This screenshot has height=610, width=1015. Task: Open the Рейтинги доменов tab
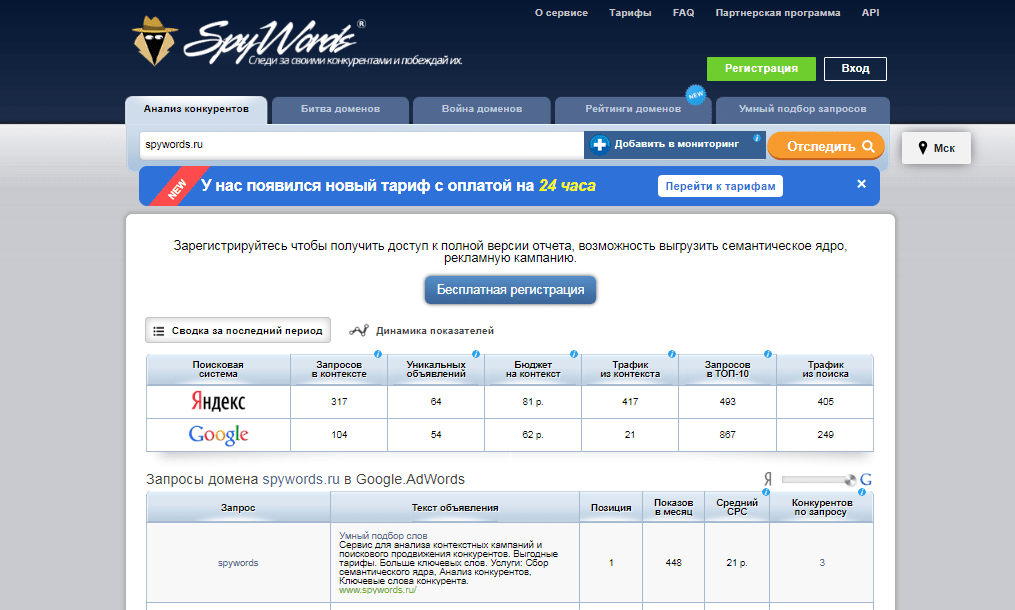[x=633, y=109]
